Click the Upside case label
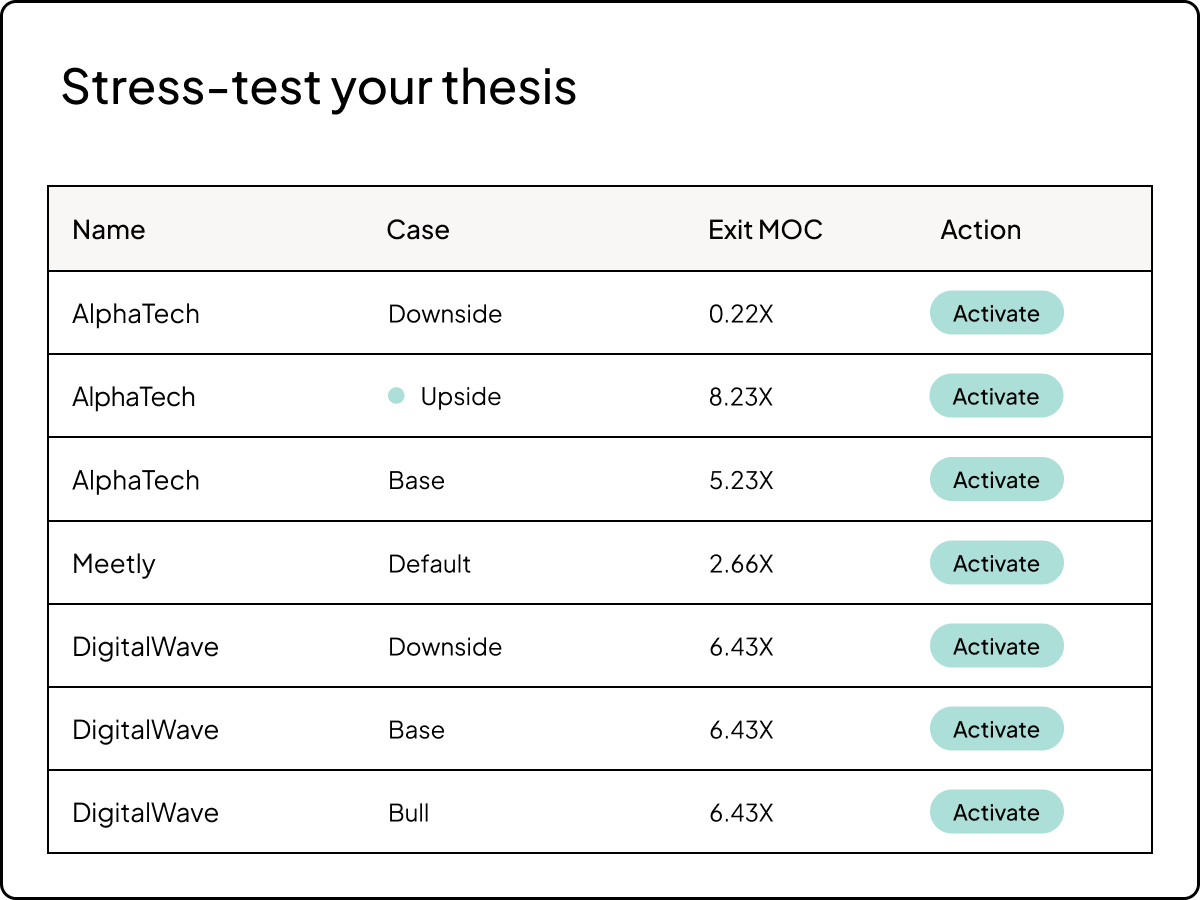Screen dimensions: 1200x900 460,397
